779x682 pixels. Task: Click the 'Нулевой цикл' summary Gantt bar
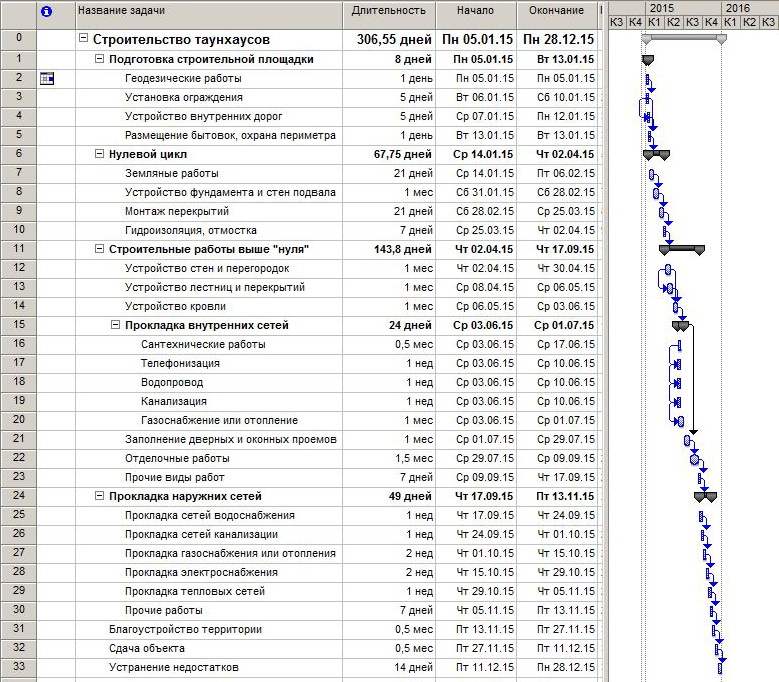(x=656, y=154)
